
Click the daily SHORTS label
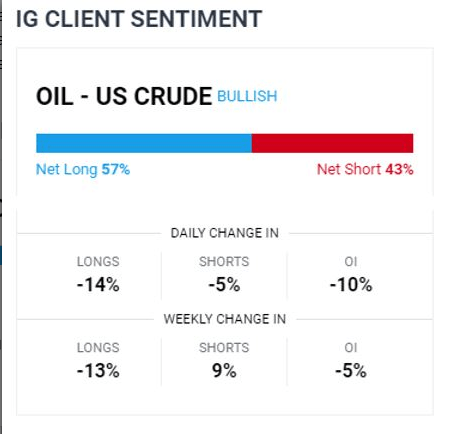click(224, 262)
